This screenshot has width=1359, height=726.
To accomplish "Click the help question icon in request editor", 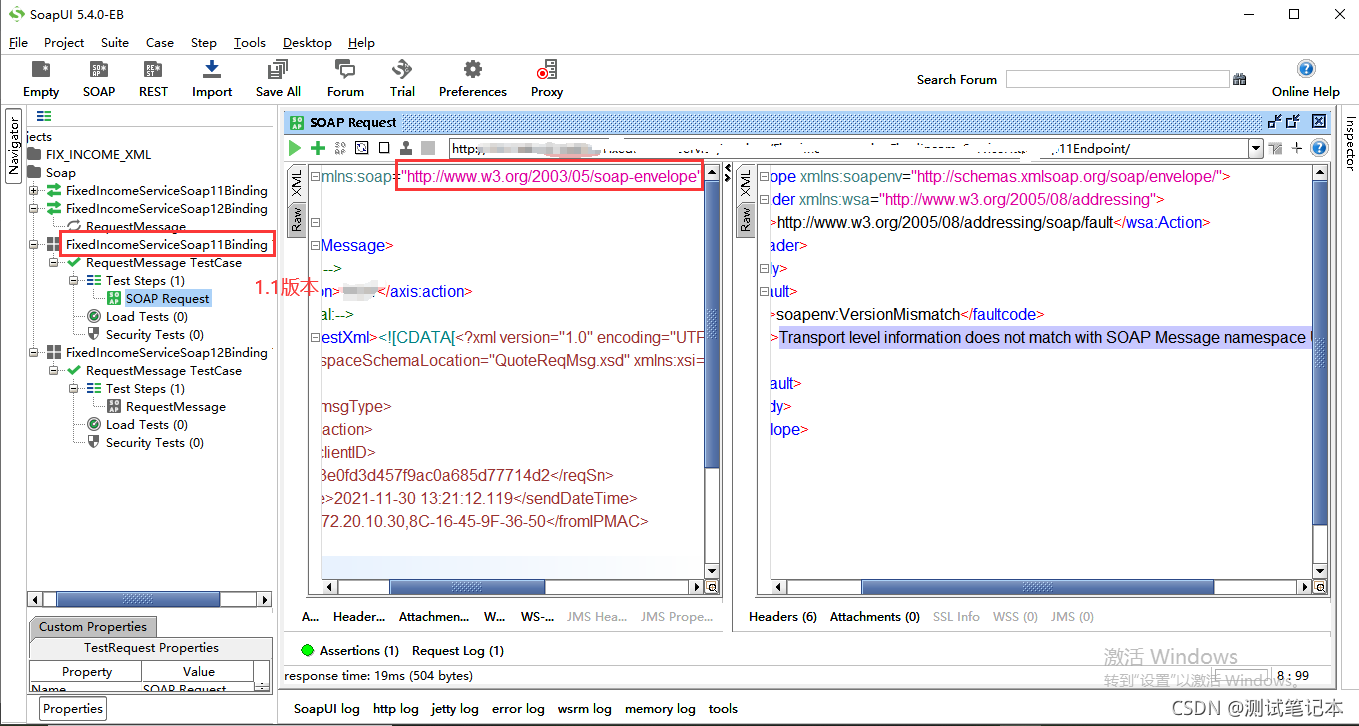I will (1319, 148).
